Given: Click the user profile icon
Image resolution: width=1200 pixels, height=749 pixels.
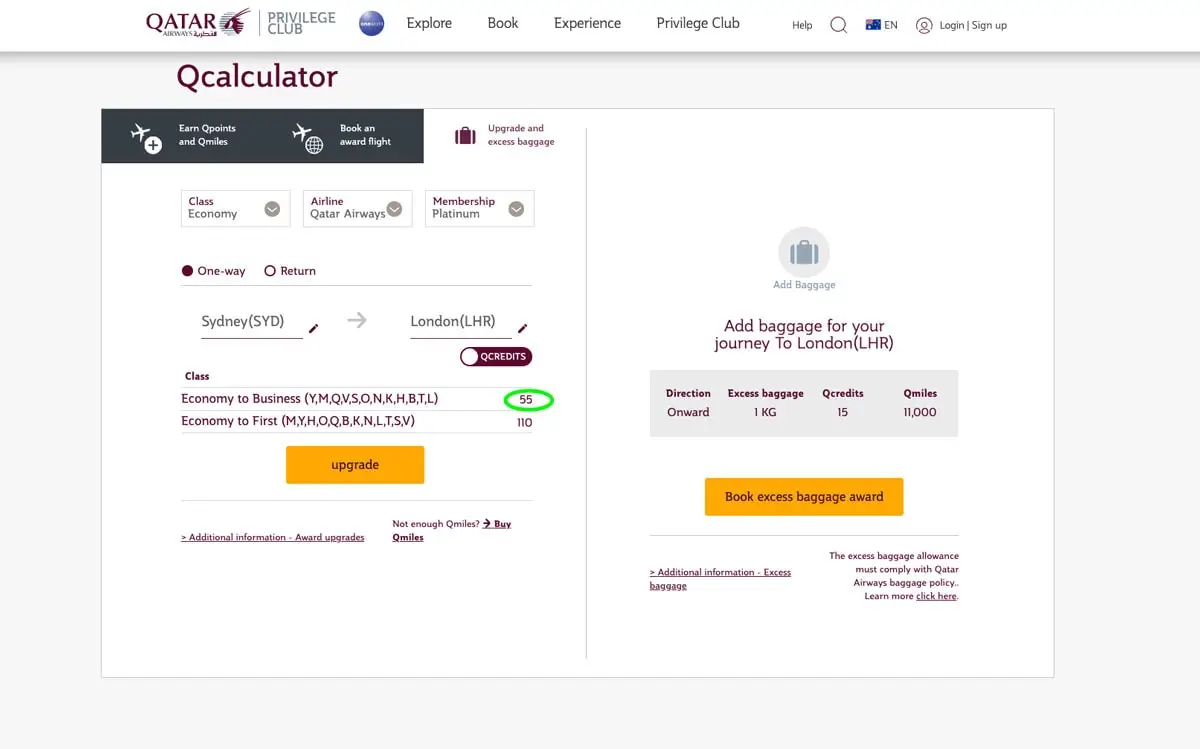Looking at the screenshot, I should [924, 25].
